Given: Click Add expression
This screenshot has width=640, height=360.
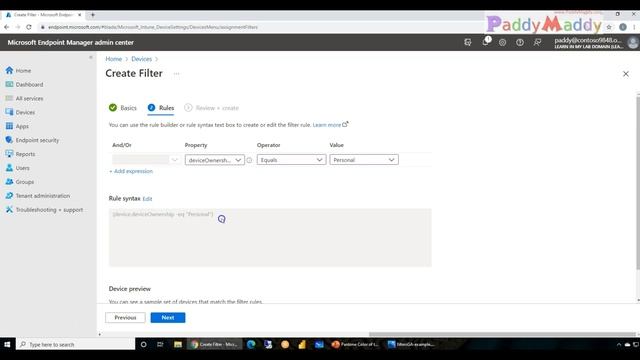Looking at the screenshot, I should pos(131,171).
